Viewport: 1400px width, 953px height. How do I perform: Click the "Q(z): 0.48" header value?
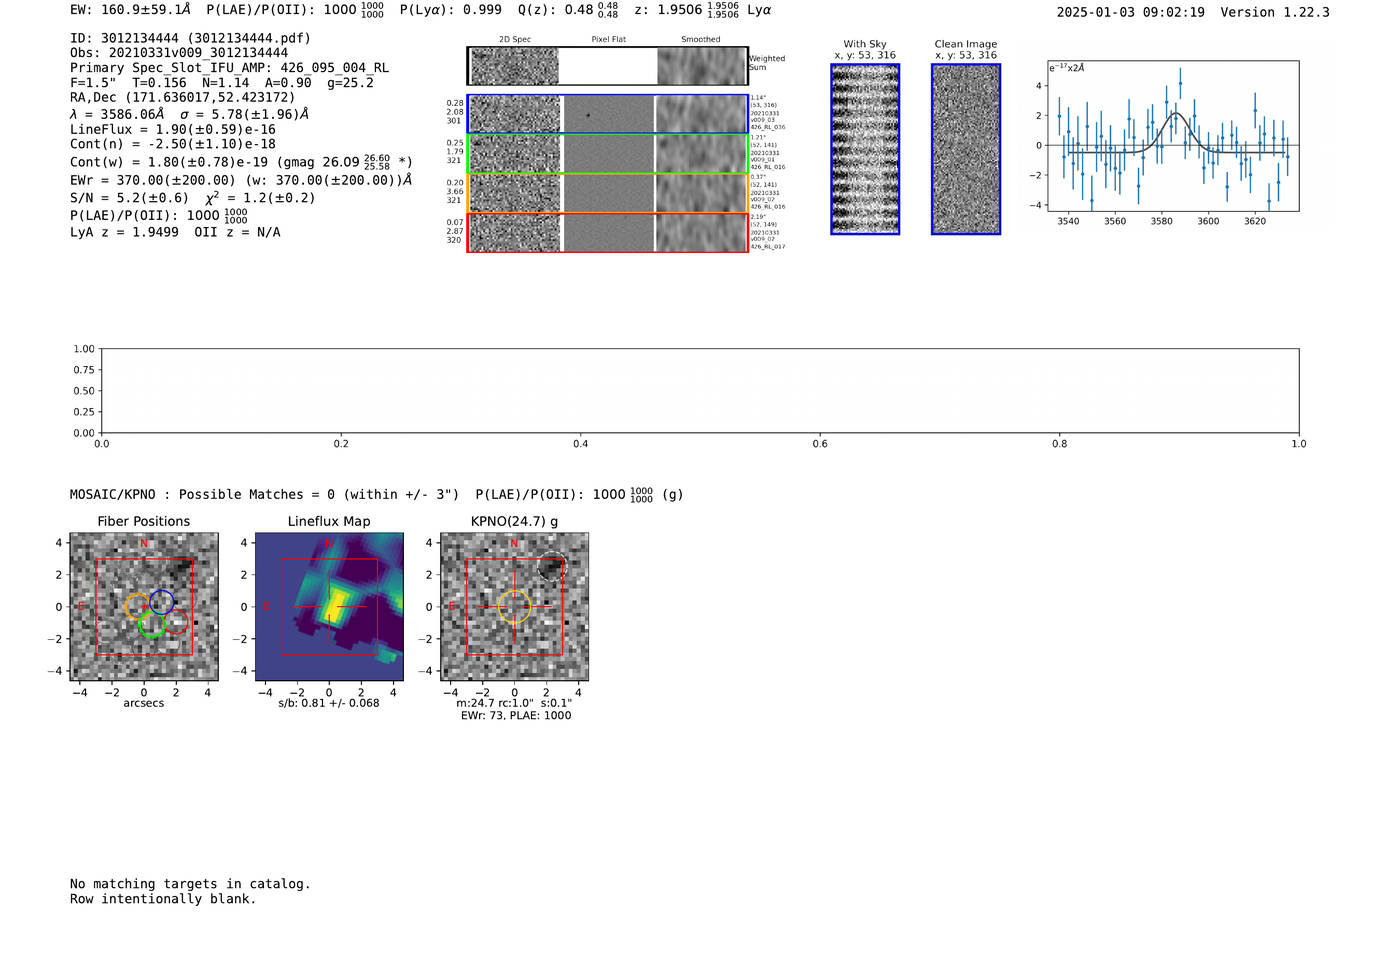555,10
